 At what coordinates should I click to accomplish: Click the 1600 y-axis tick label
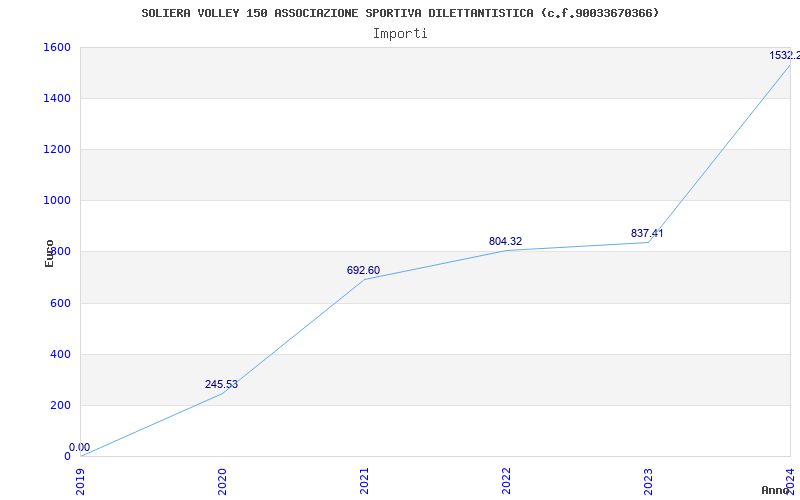click(57, 47)
